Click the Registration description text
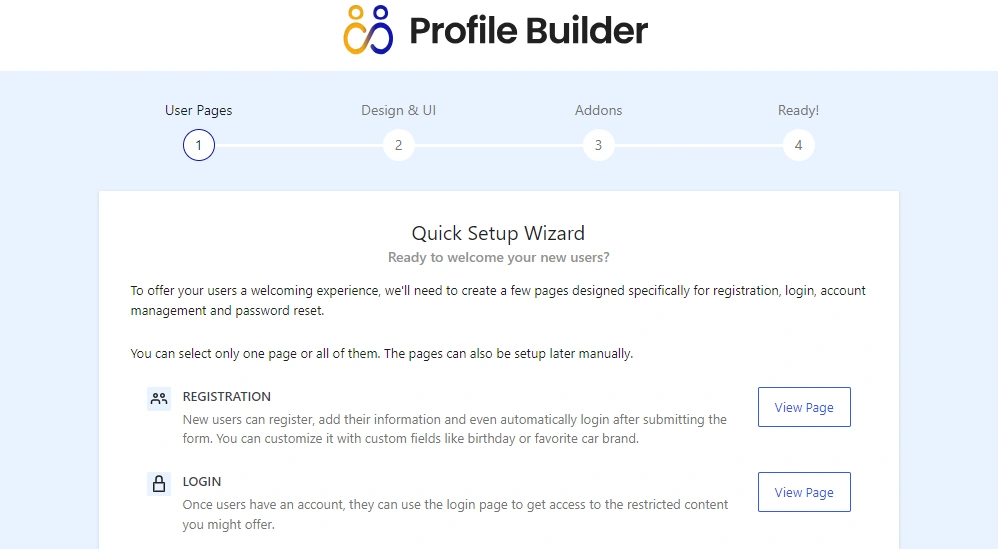Viewport: 998px width, 549px height. pos(454,429)
